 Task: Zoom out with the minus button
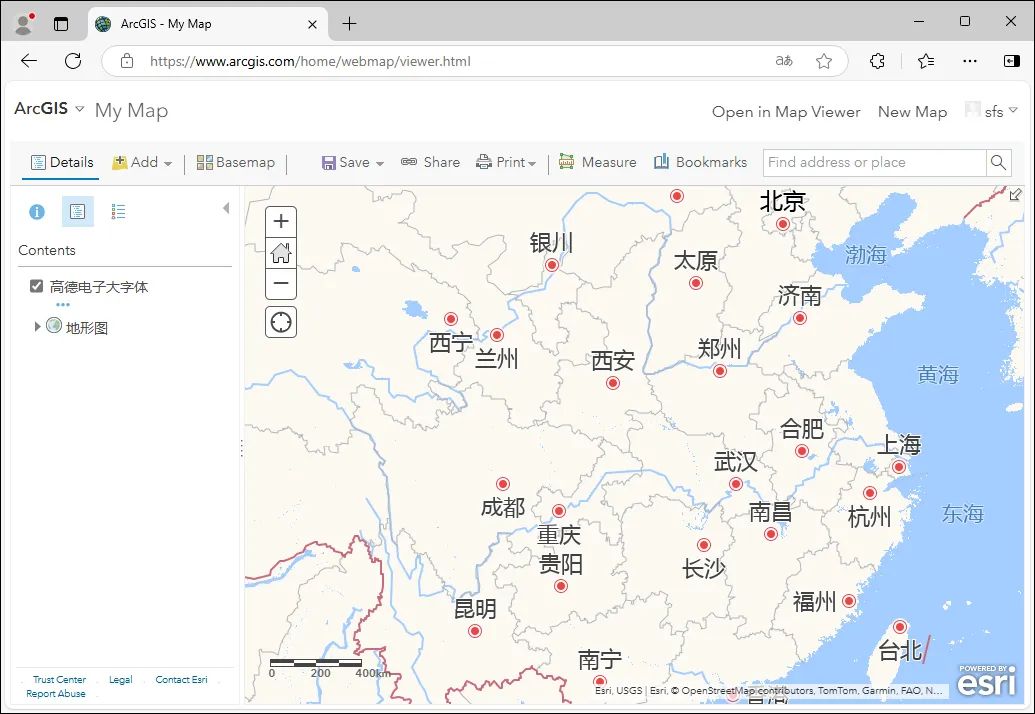click(281, 284)
